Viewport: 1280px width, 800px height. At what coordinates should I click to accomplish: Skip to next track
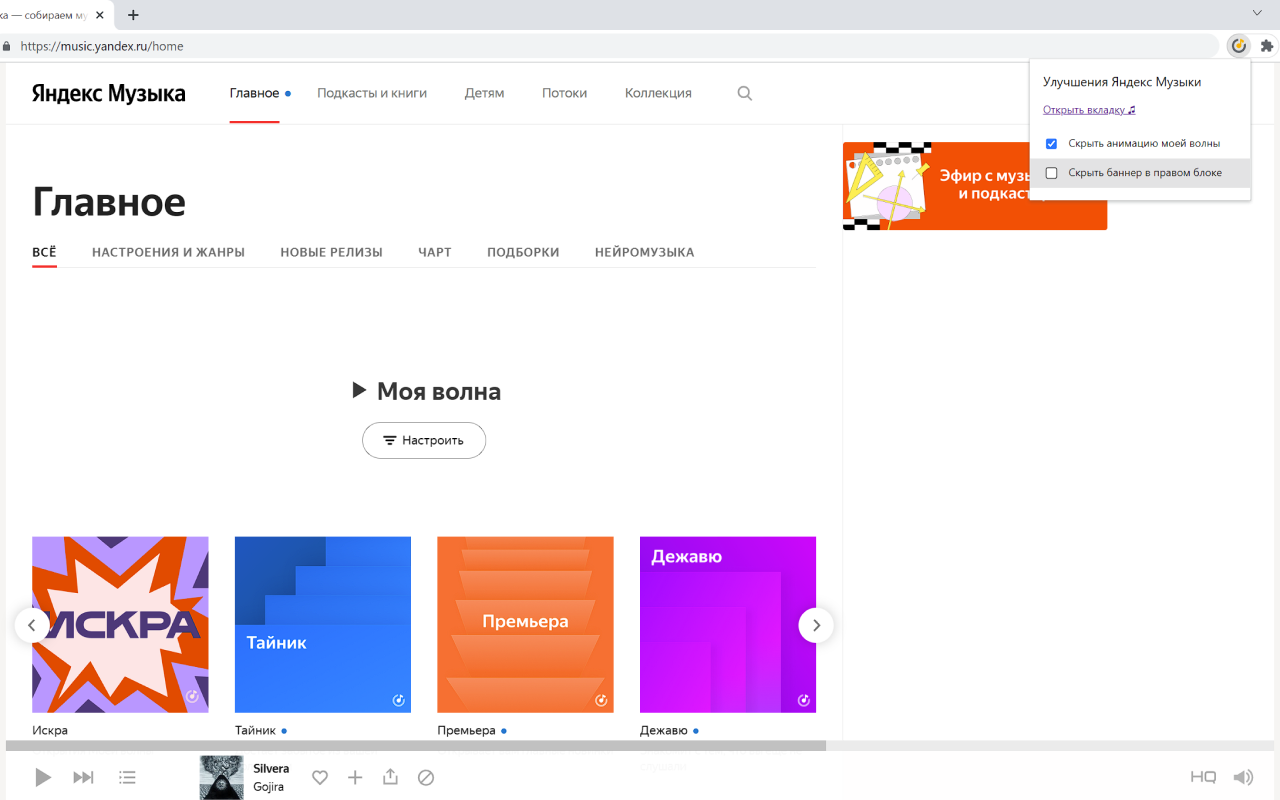[84, 777]
